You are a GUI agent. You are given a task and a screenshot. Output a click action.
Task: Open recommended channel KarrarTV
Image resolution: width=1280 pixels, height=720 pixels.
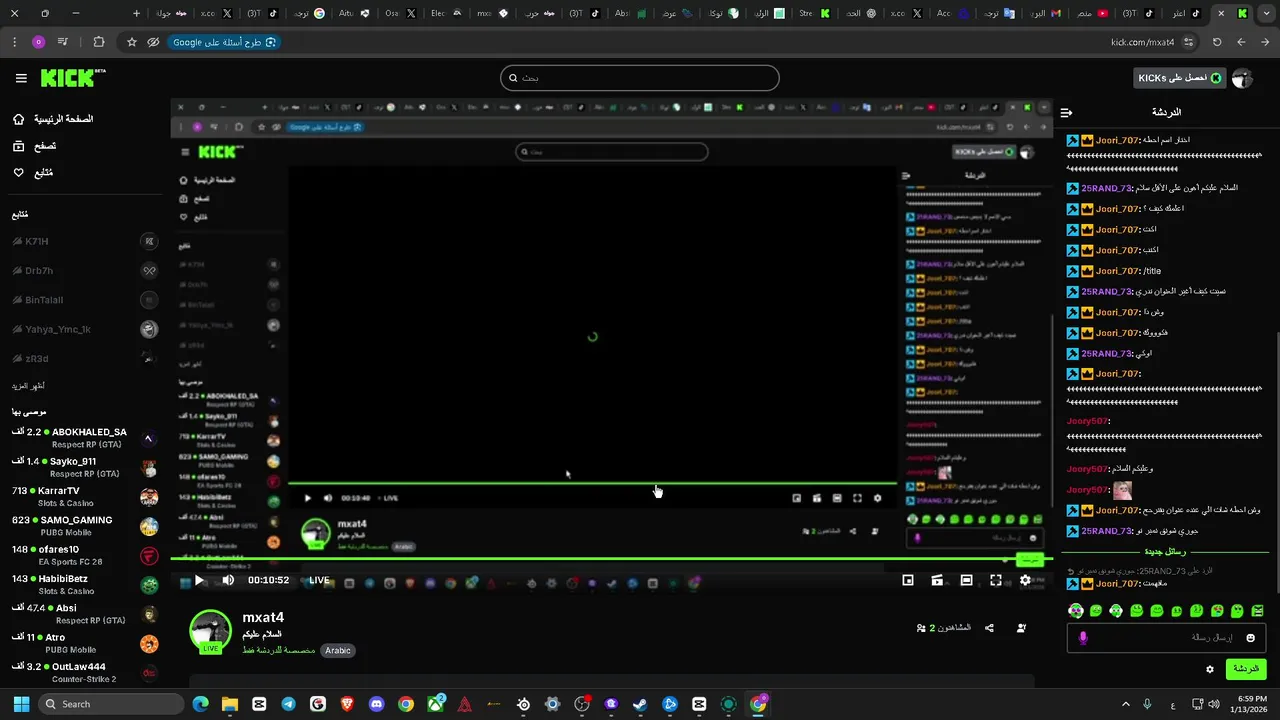coord(84,496)
